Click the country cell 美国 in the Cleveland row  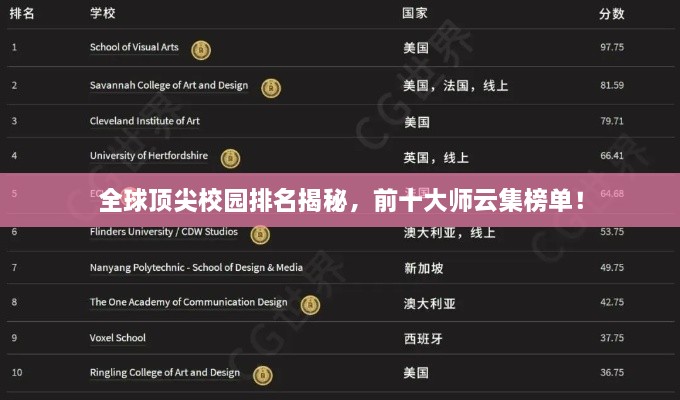(x=417, y=122)
